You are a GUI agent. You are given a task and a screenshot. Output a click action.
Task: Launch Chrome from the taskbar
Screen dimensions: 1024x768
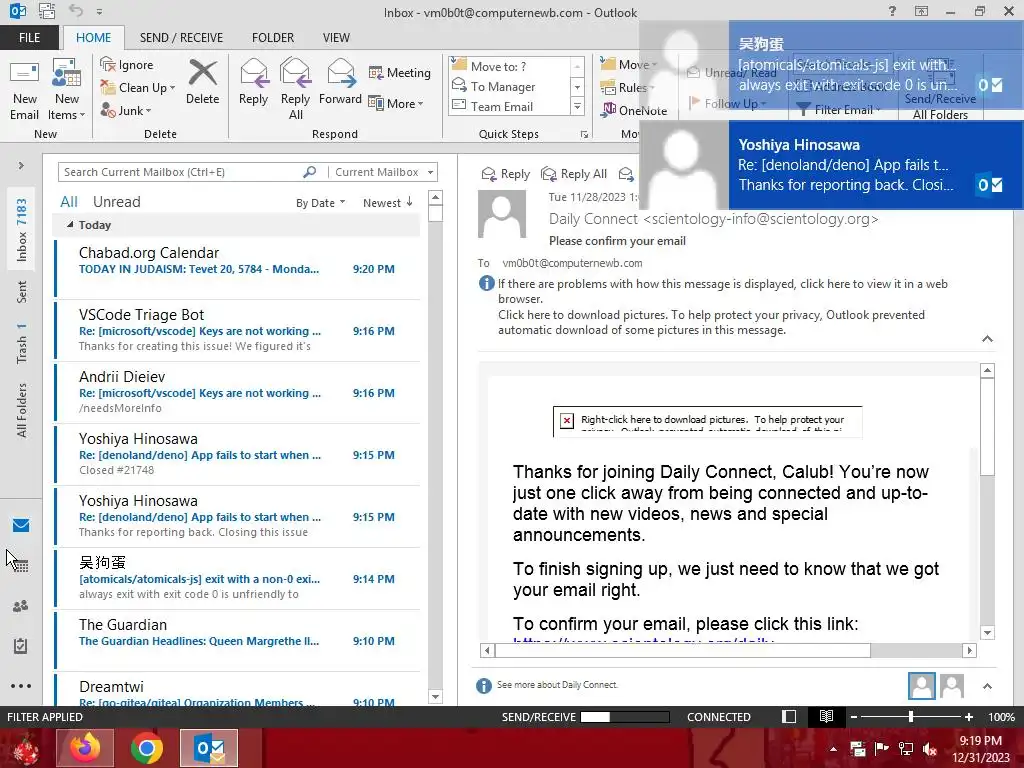coord(147,748)
